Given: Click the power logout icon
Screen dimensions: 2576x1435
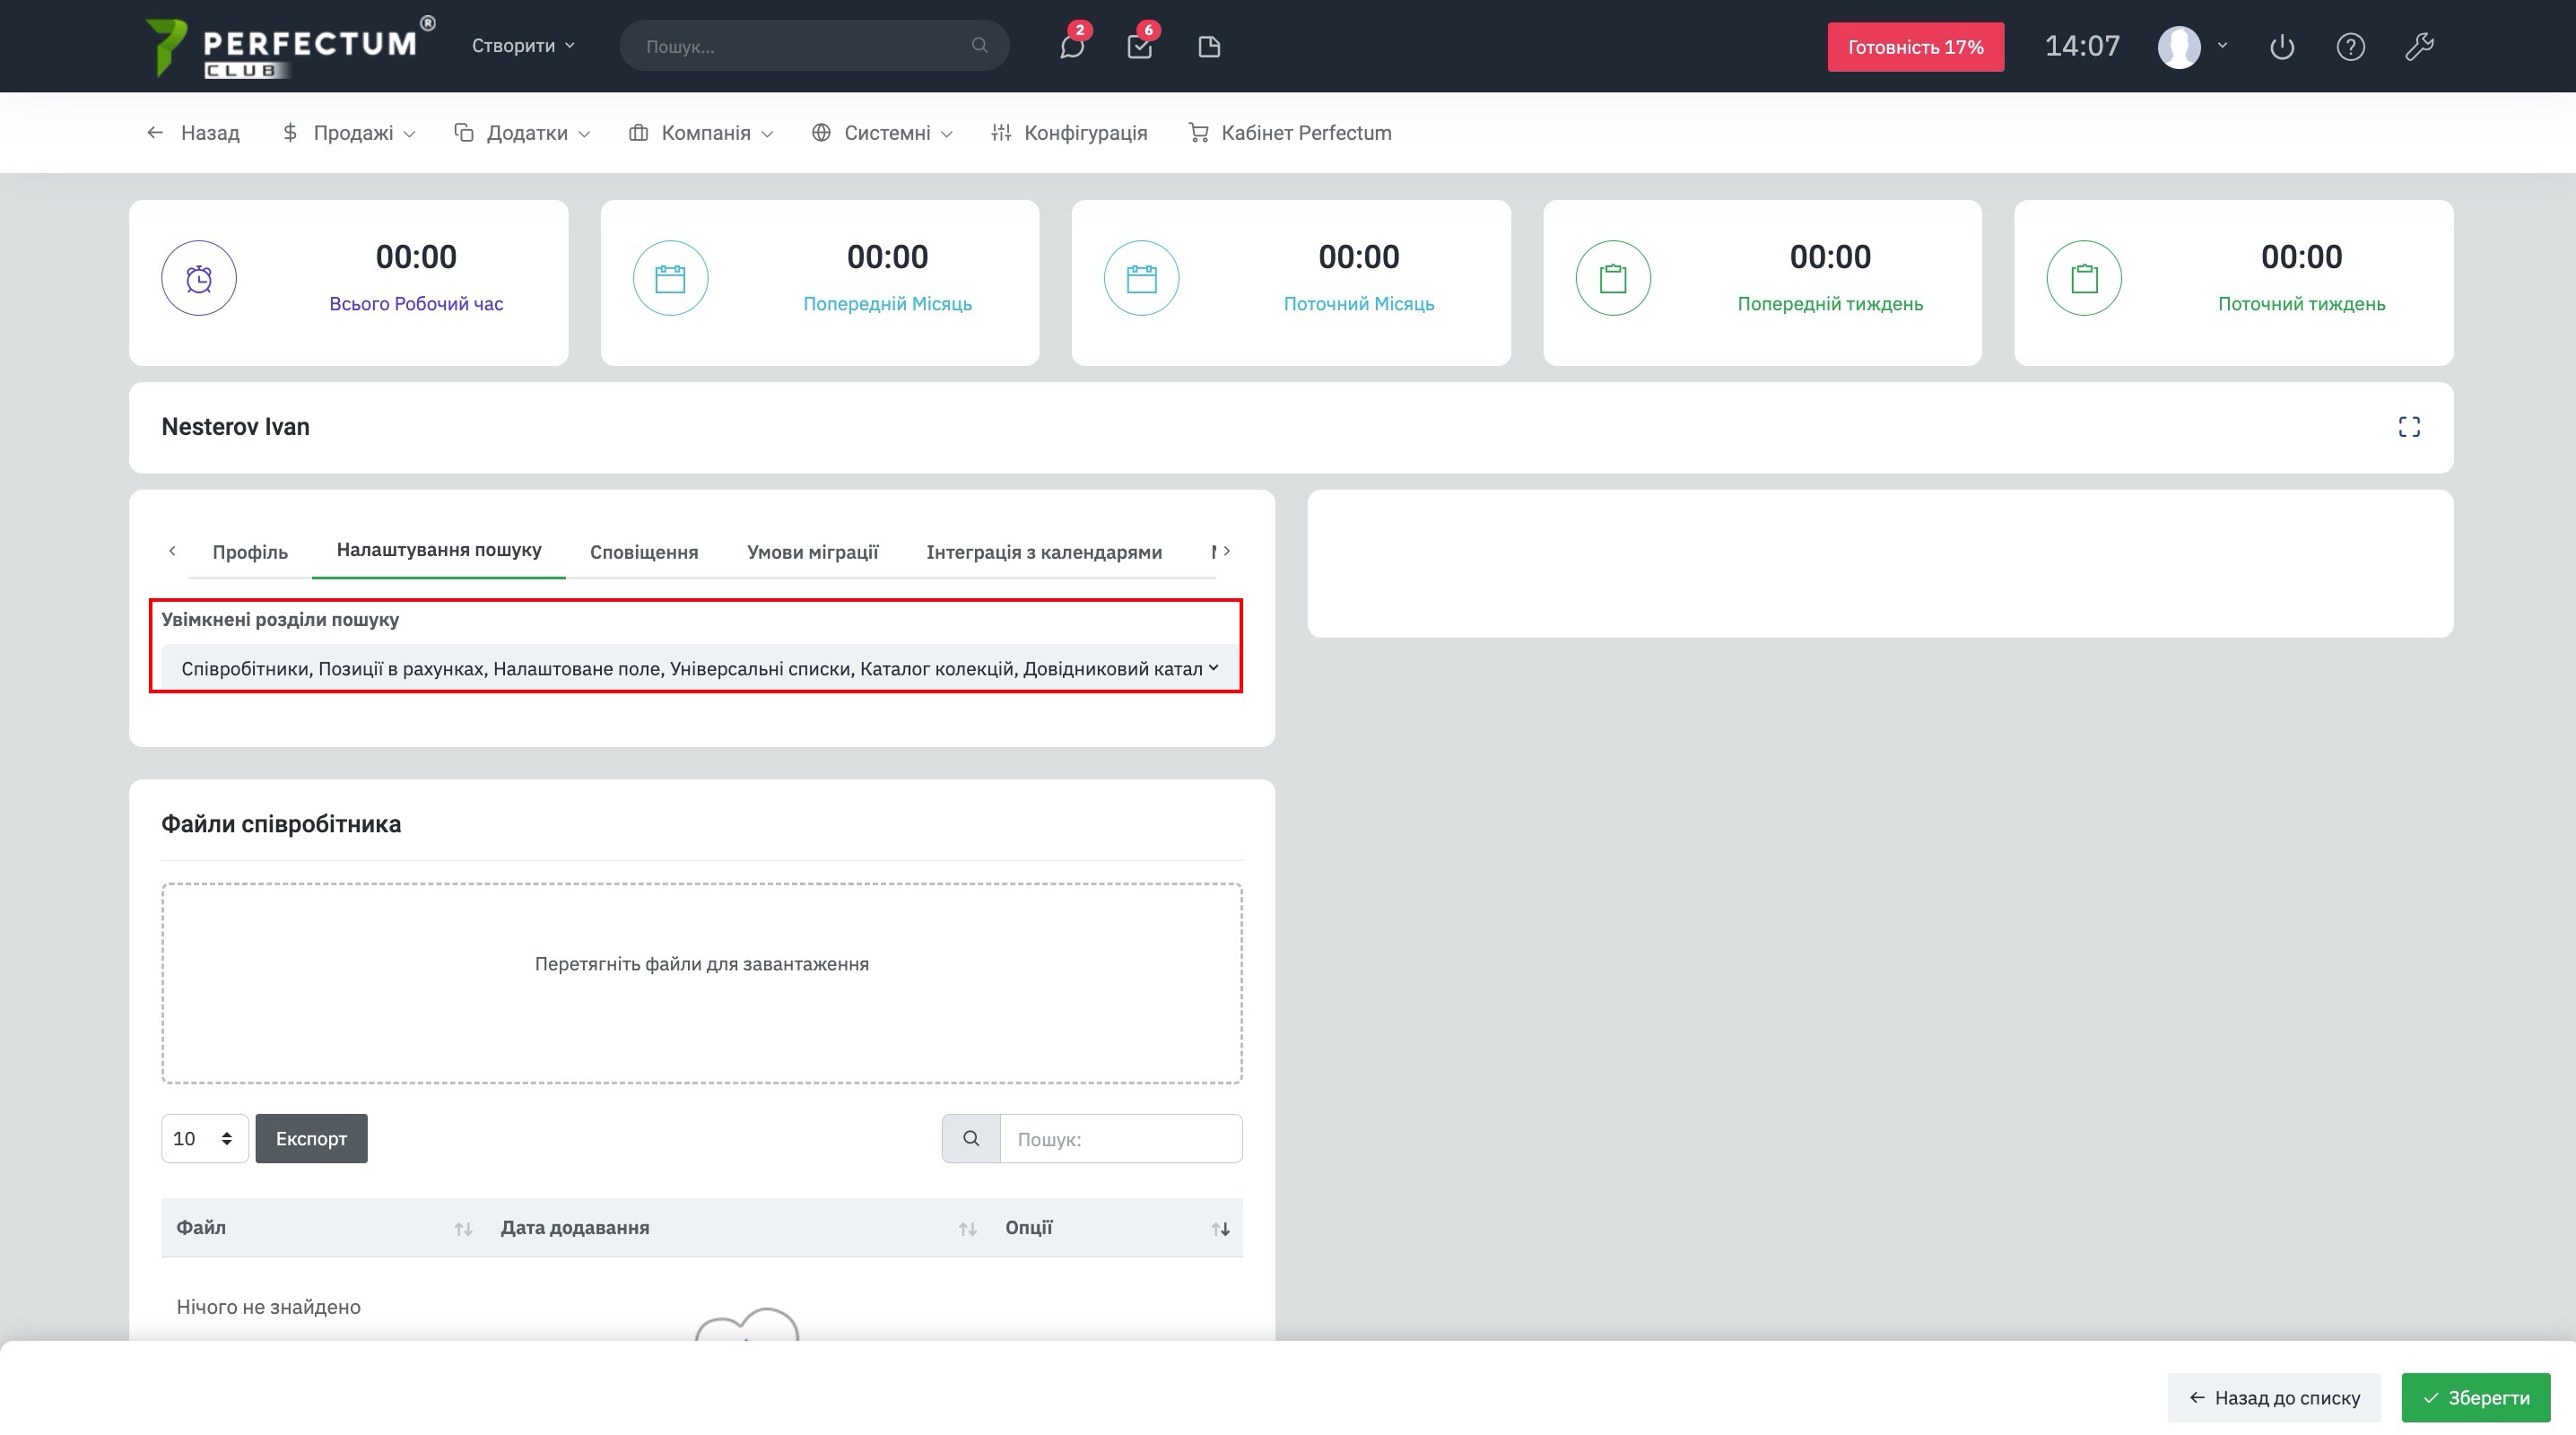Looking at the screenshot, I should click(x=2281, y=46).
